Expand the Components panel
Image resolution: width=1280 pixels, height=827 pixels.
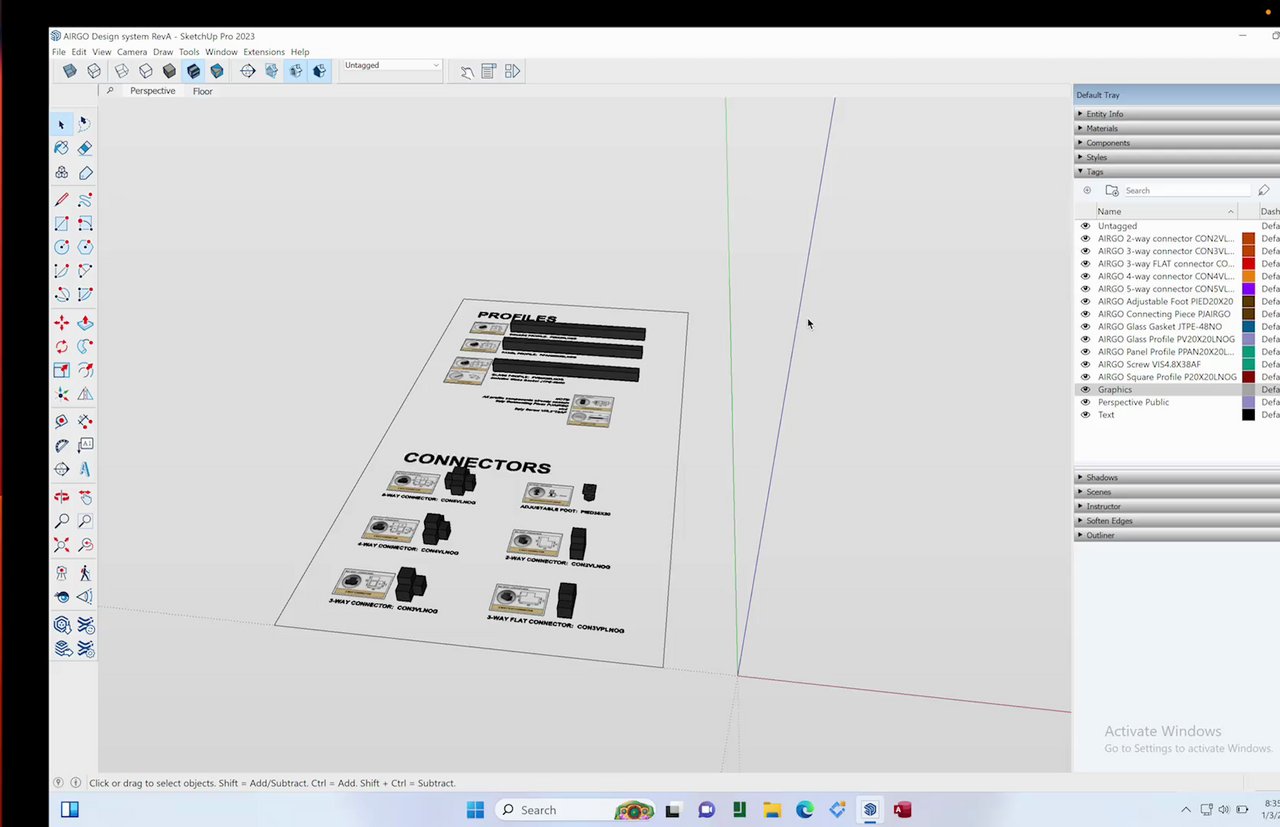pyautogui.click(x=1176, y=143)
